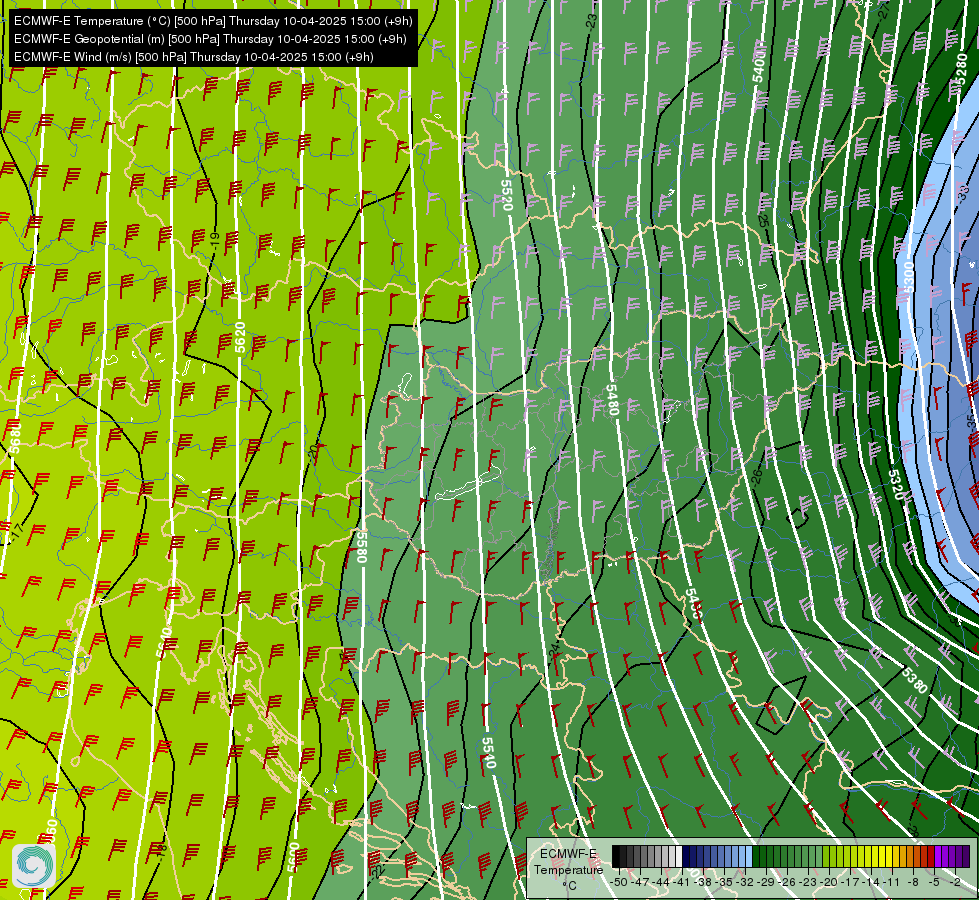Click the 5480 geopotential contour label

point(612,400)
